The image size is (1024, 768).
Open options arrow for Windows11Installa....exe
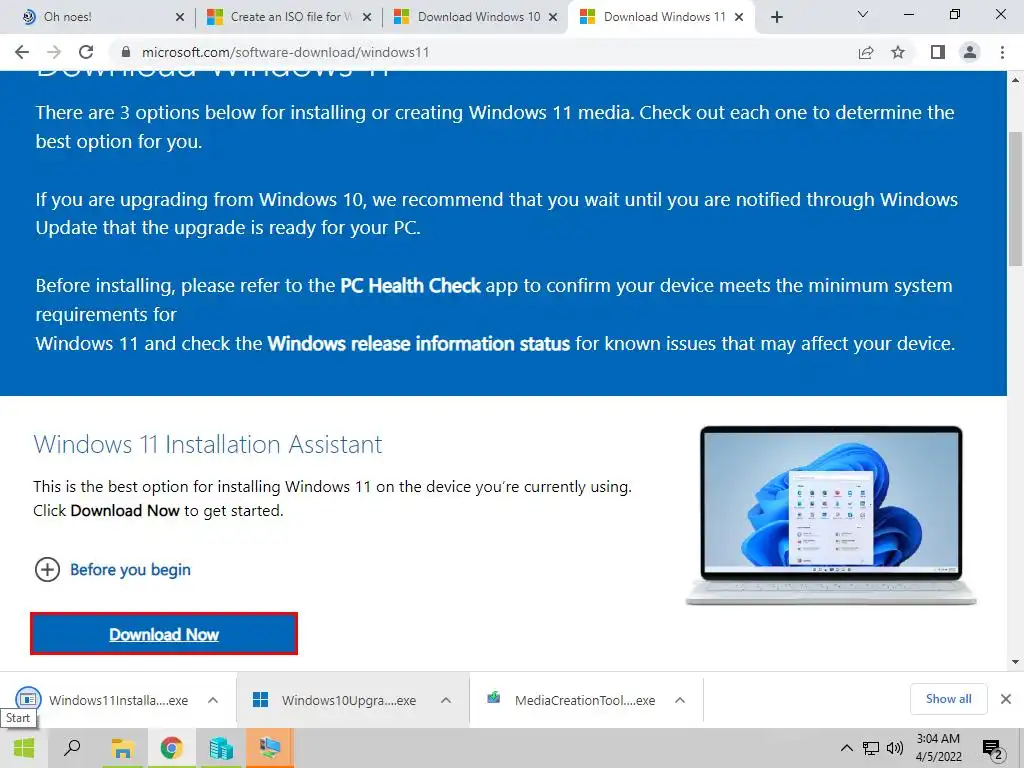tap(213, 700)
